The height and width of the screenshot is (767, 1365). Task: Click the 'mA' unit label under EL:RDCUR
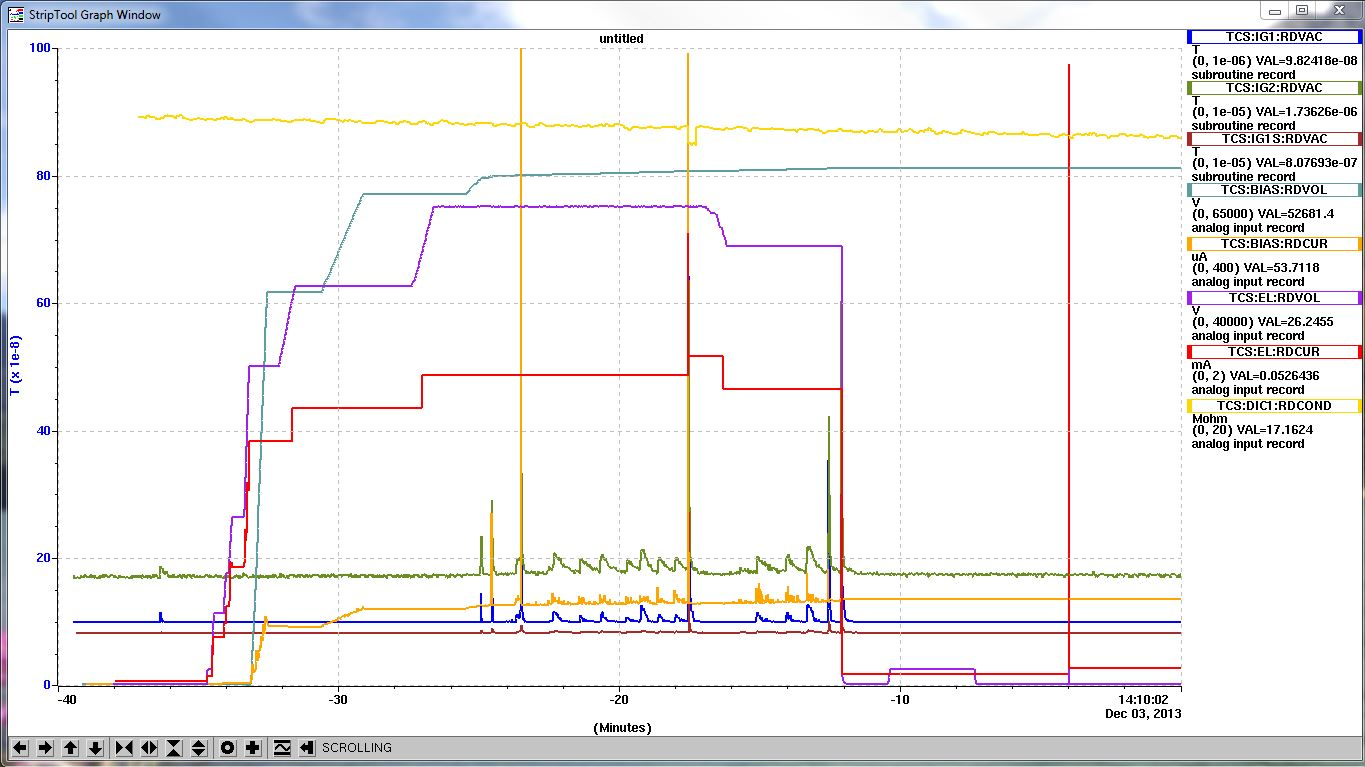(x=1200, y=365)
